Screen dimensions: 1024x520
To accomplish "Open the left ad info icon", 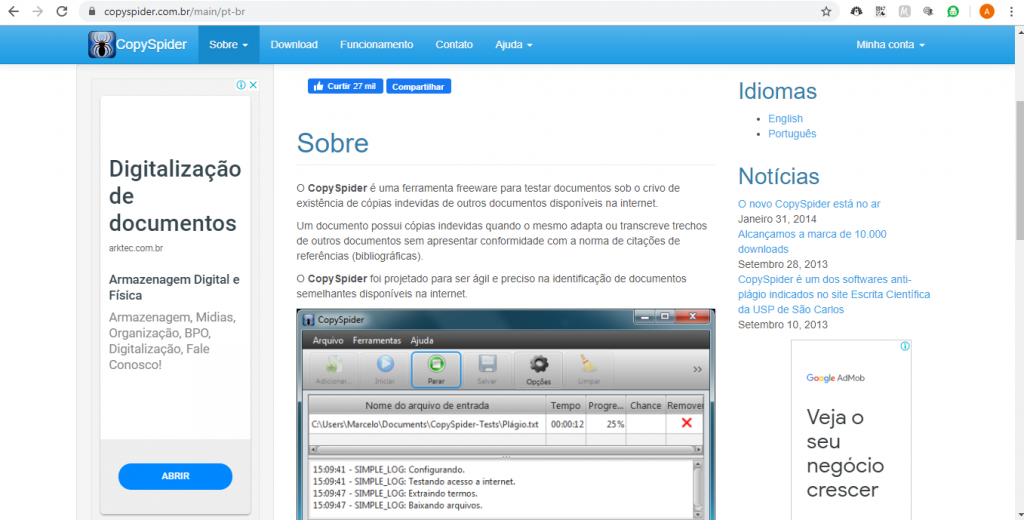I will coord(241,85).
